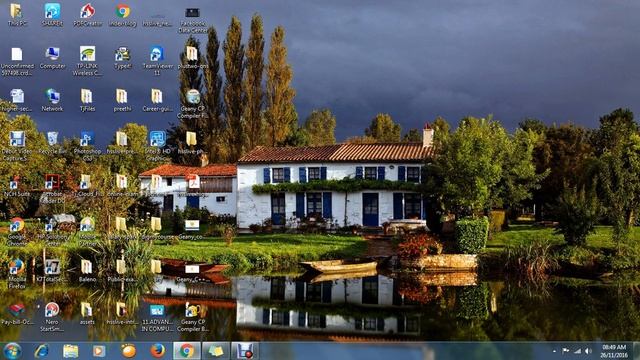Open the Baleno folder
Image resolution: width=640 pixels, height=360 pixels.
(87, 271)
